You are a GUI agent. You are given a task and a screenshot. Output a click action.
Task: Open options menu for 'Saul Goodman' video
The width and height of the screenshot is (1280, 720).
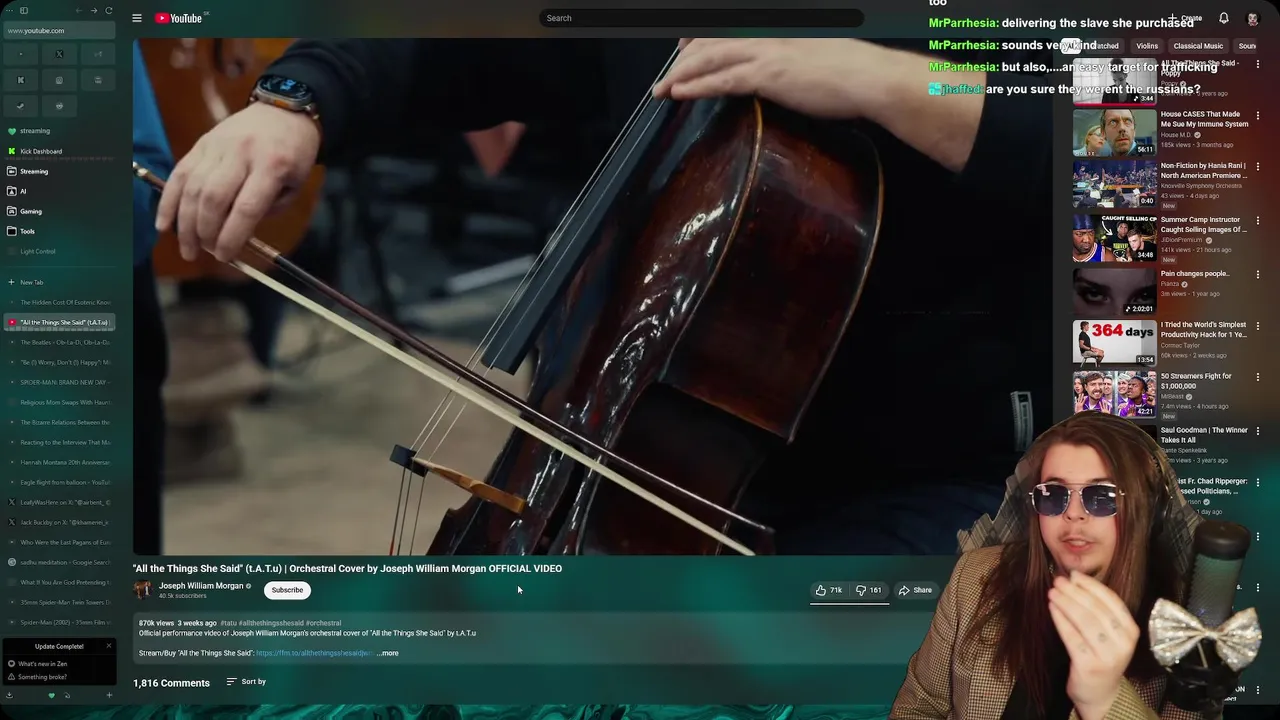[x=1258, y=431]
